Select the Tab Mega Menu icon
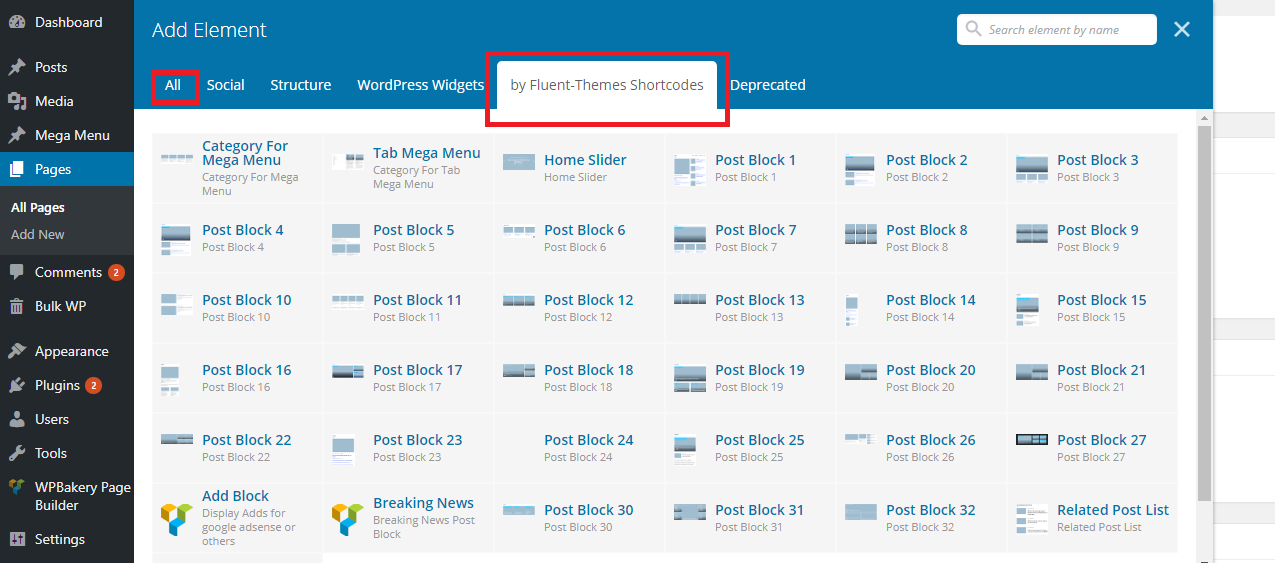The image size is (1275, 563). [347, 162]
